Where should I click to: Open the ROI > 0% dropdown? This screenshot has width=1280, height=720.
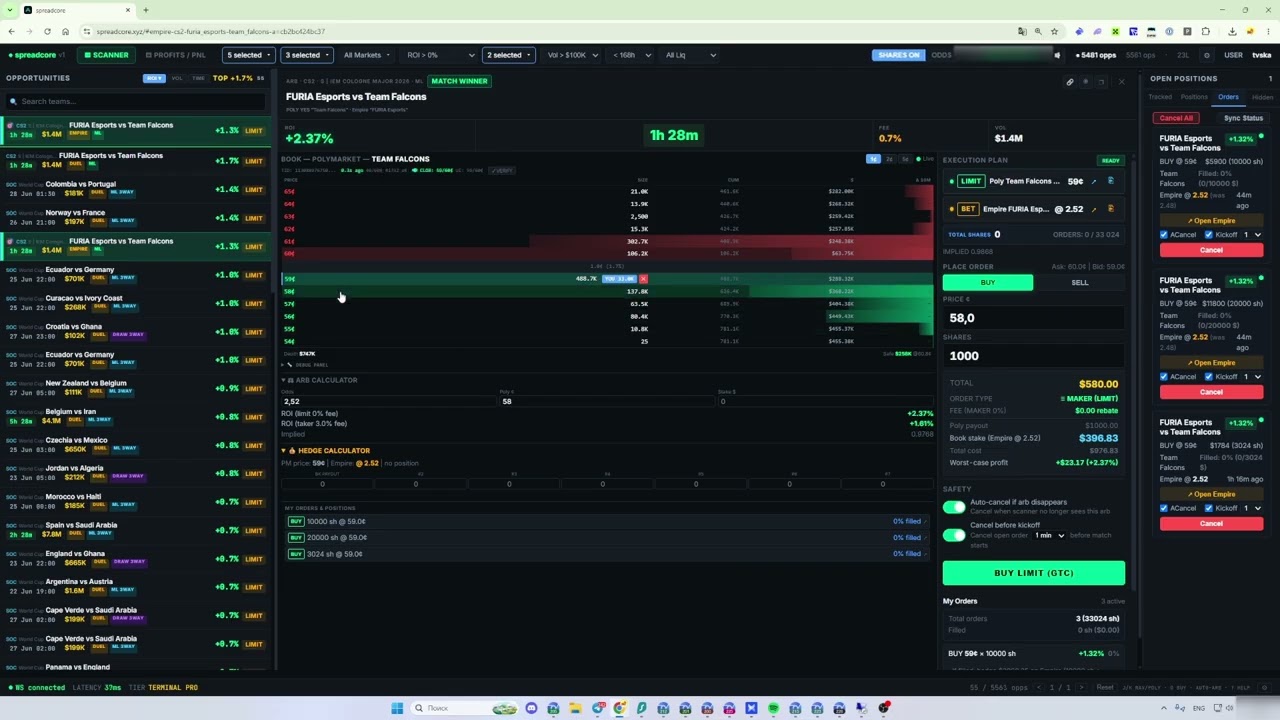[441, 55]
